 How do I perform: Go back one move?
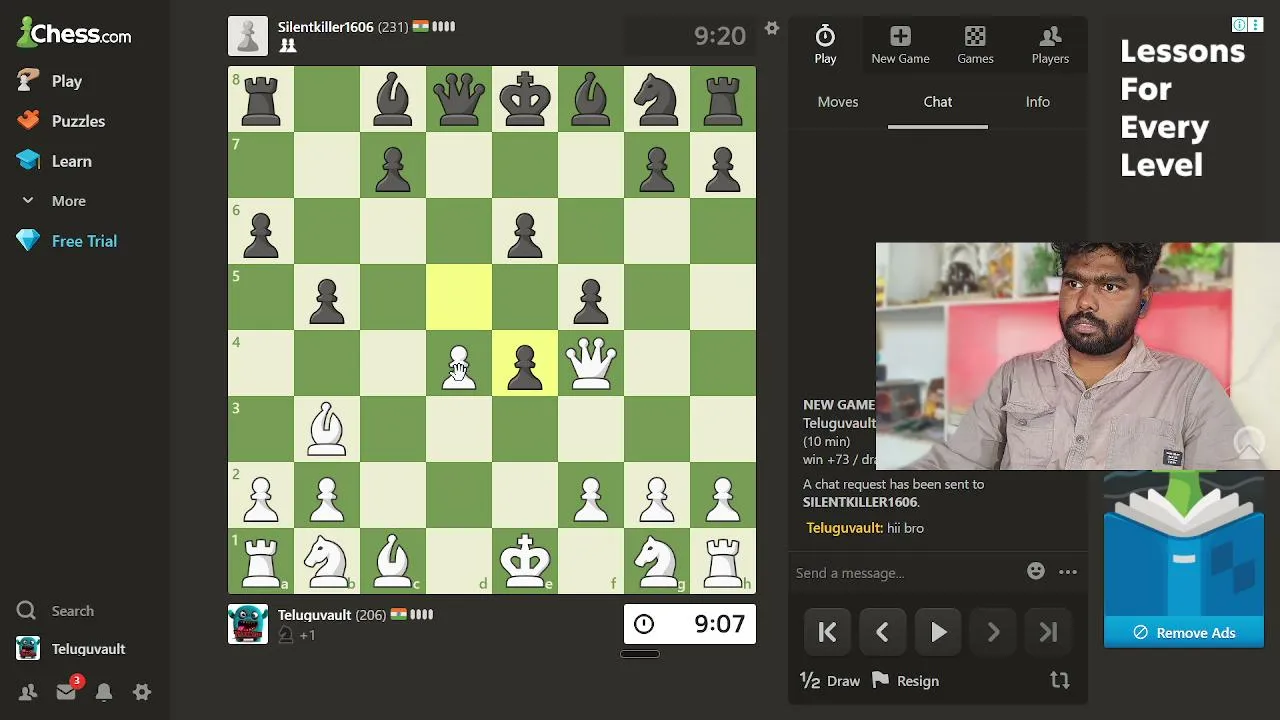882,632
